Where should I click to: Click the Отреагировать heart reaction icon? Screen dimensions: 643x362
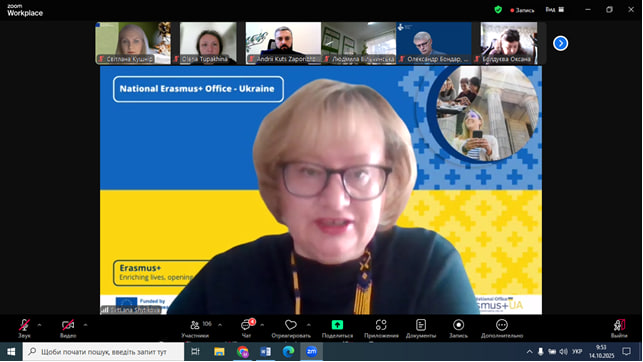[291, 325]
